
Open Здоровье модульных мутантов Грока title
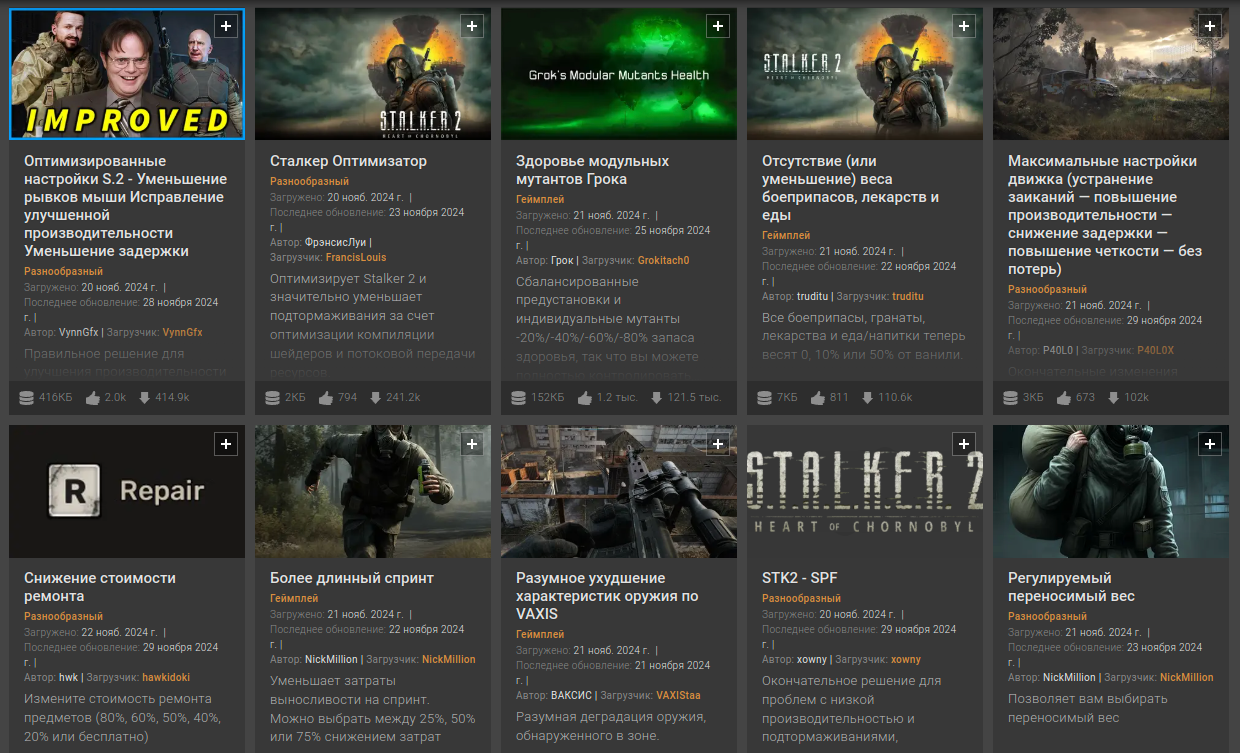tap(593, 170)
